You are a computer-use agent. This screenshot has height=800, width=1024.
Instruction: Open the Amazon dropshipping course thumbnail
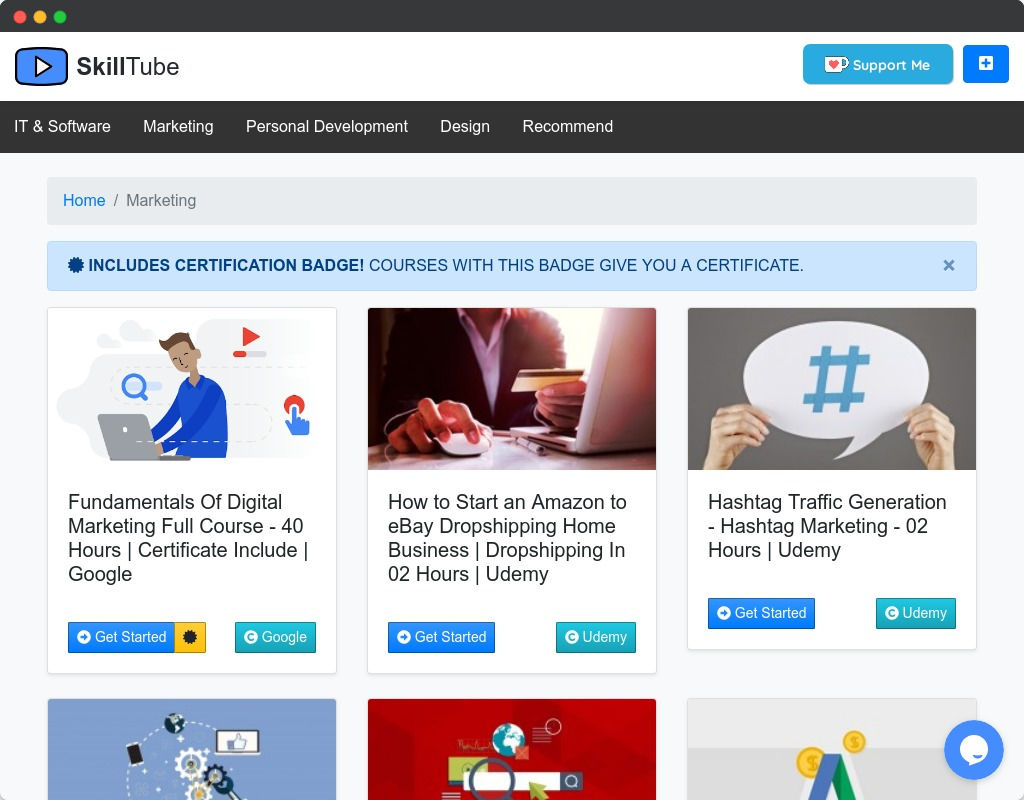tap(512, 388)
